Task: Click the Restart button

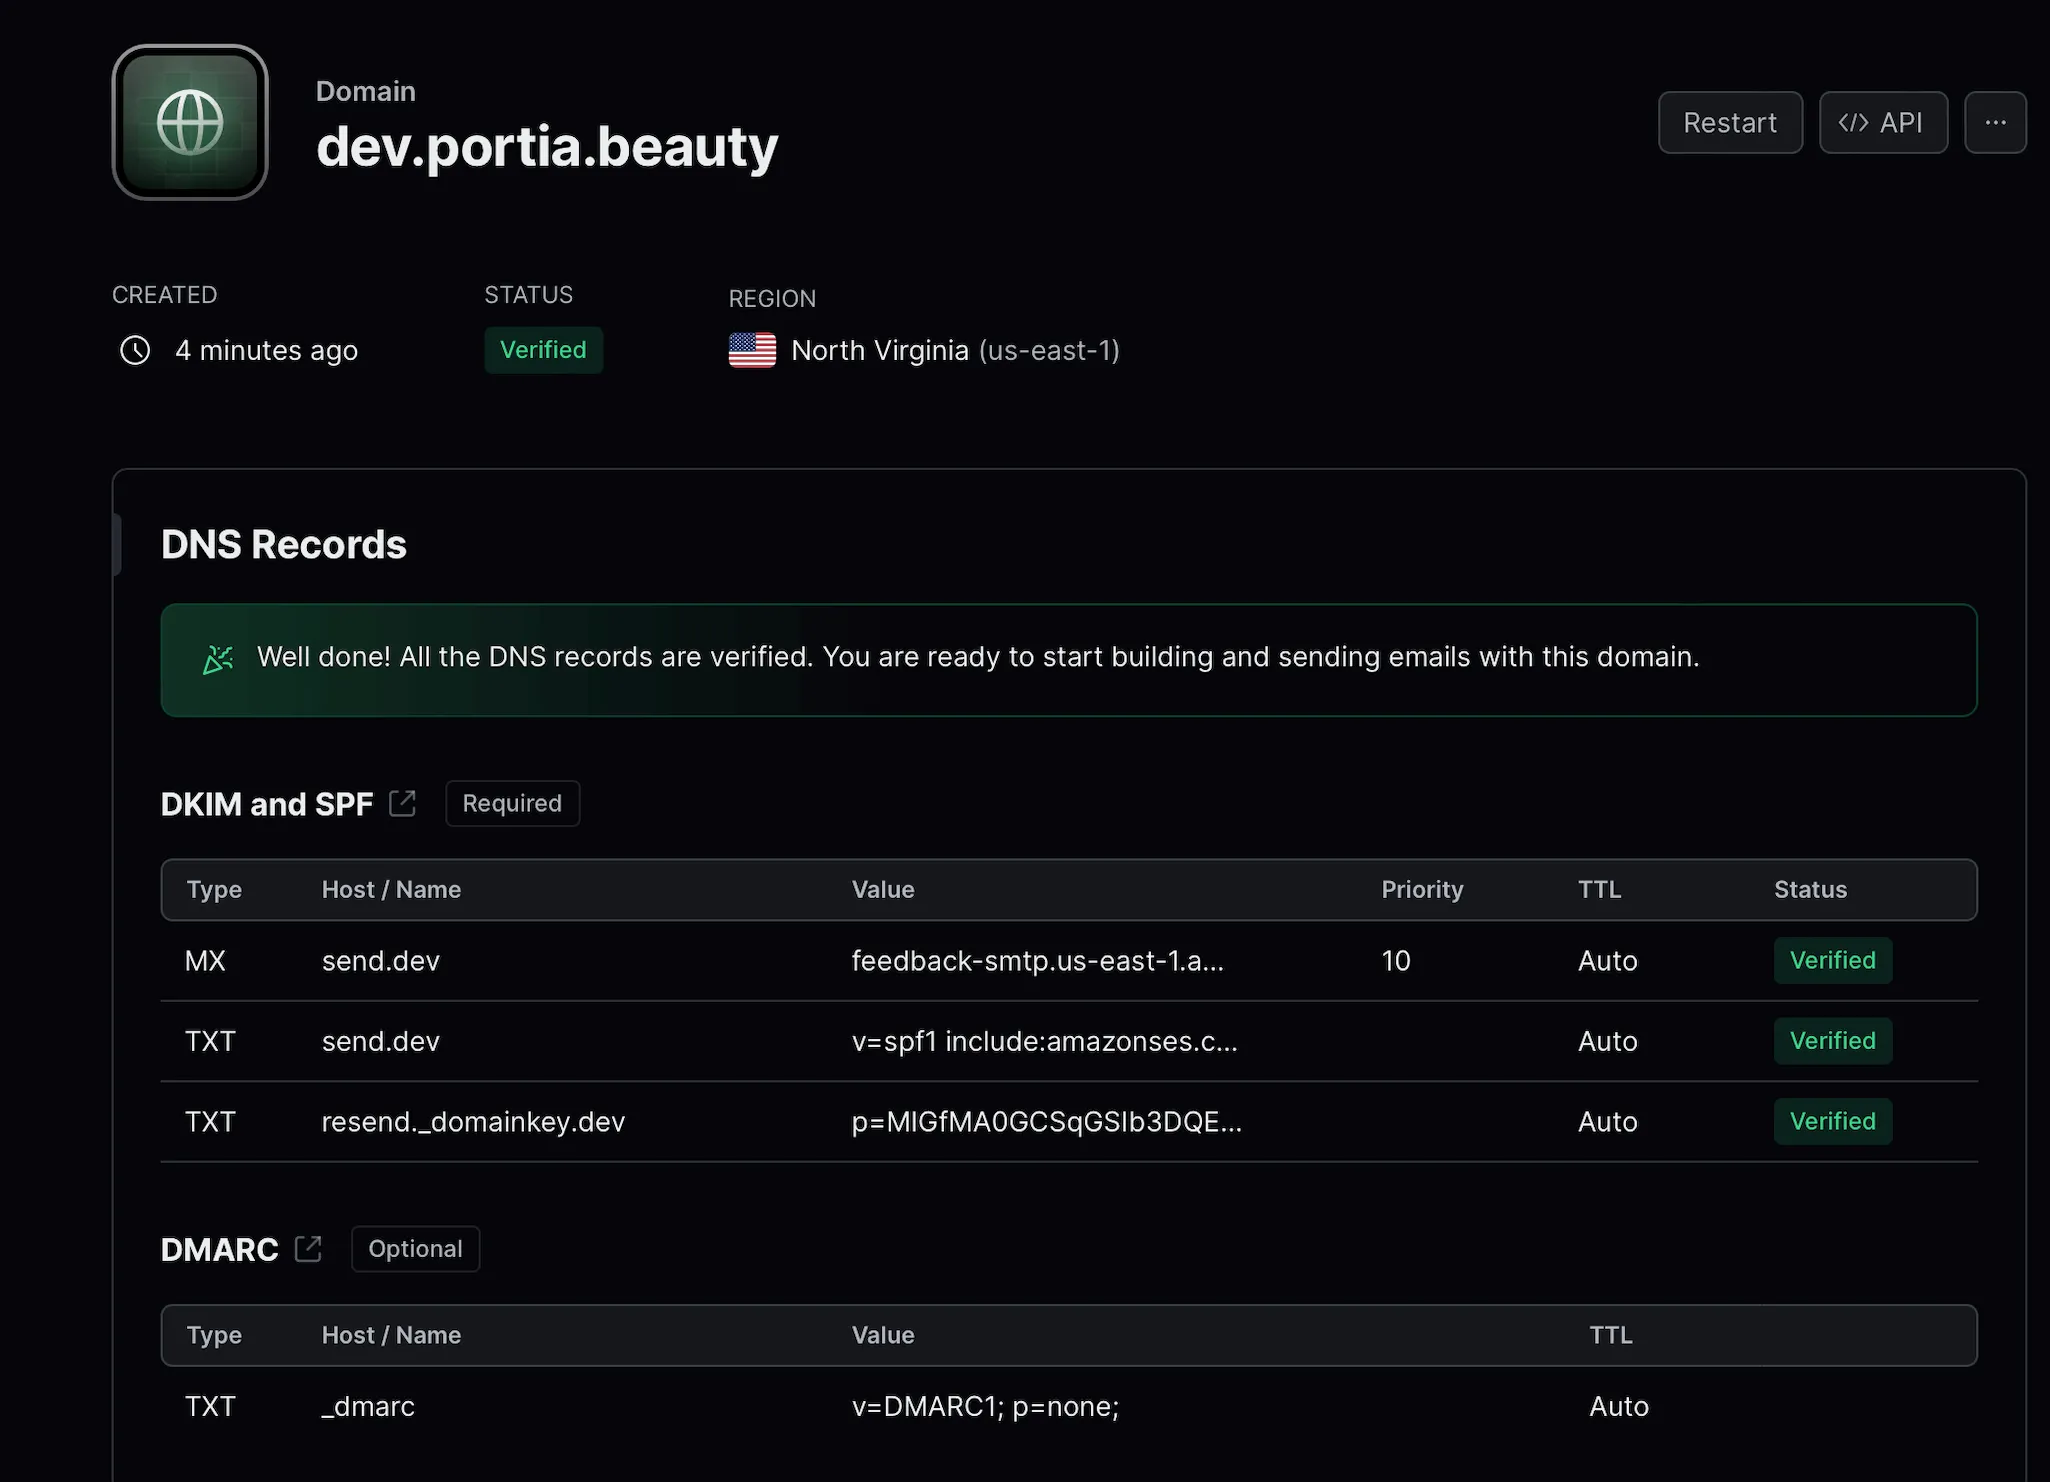Action: (x=1729, y=122)
